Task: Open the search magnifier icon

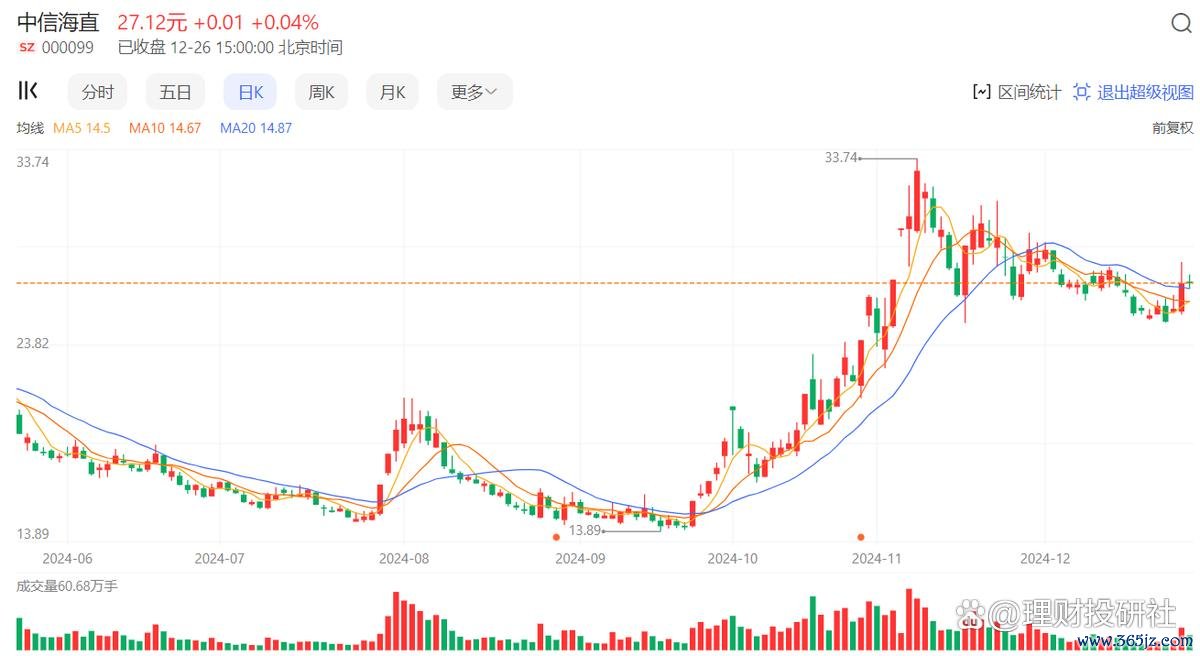Action: pos(1180,24)
